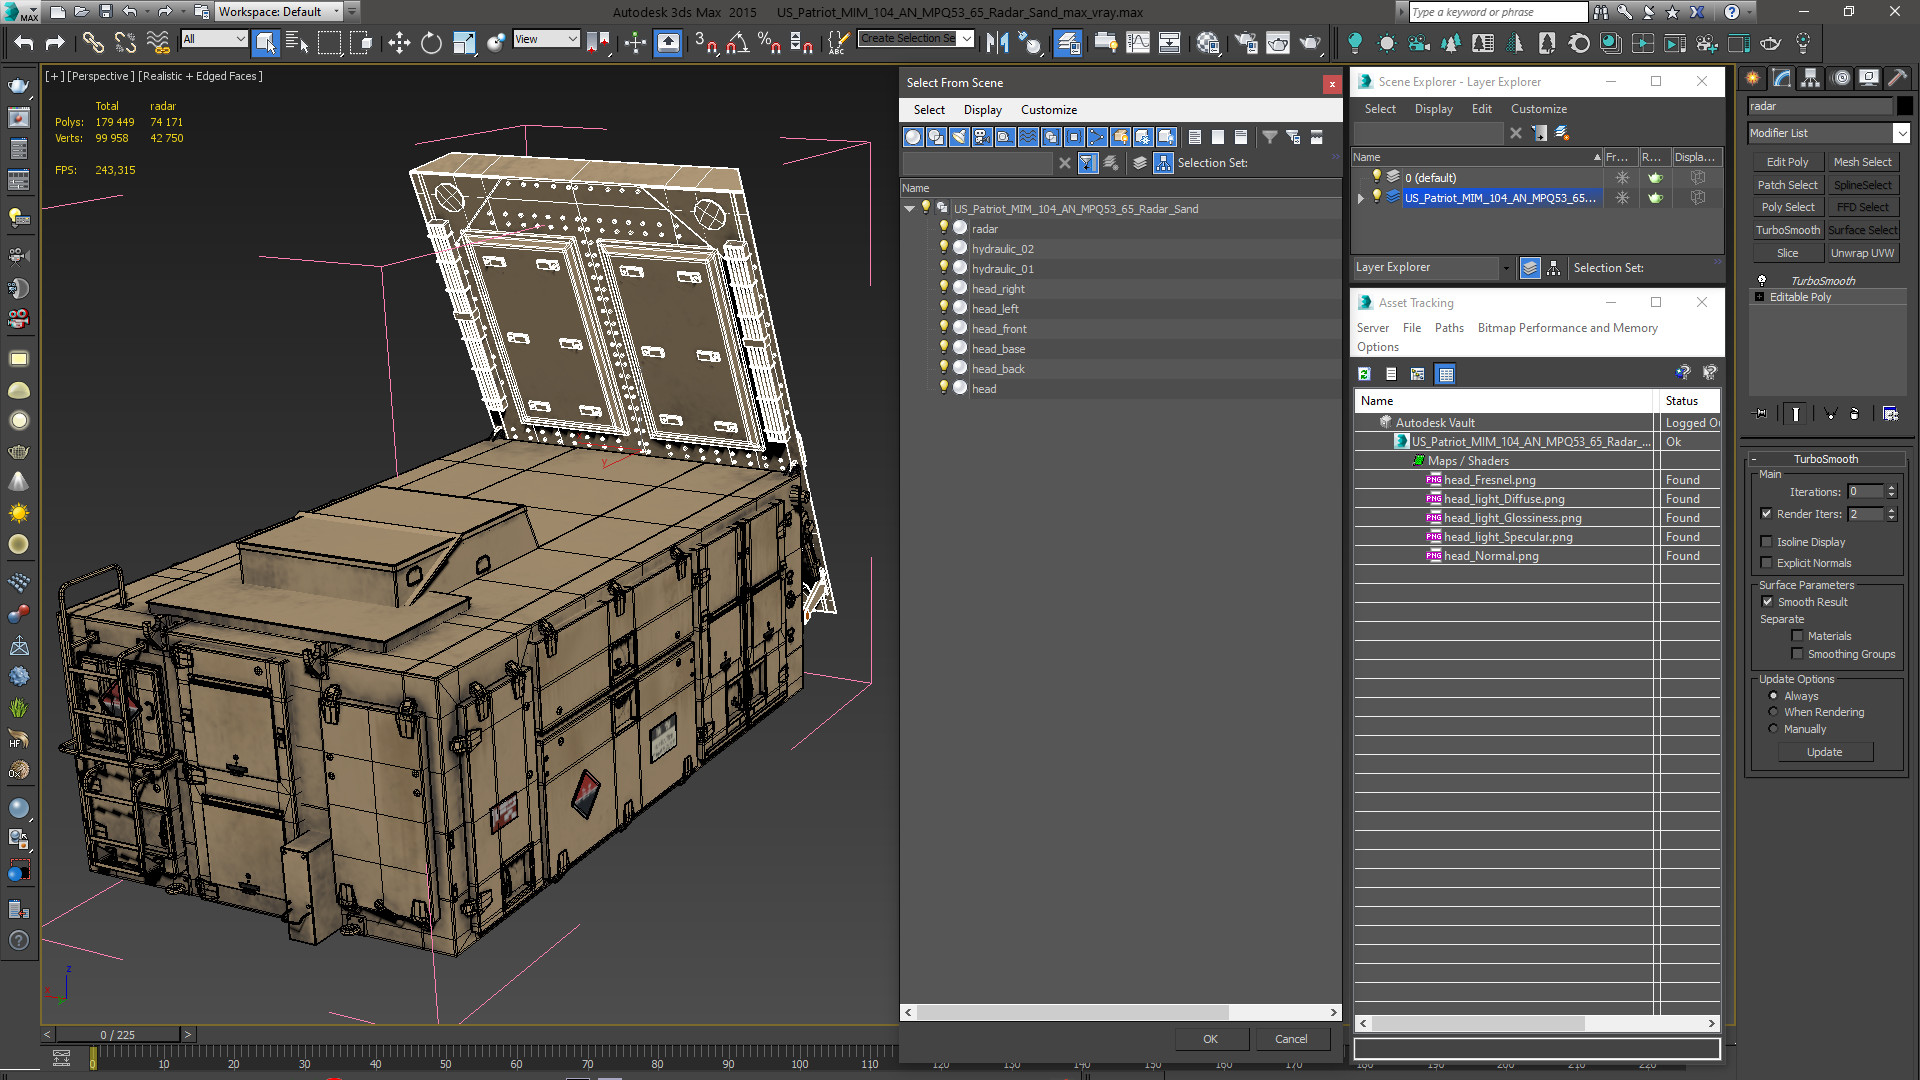Open the Create Selection Set dropdown

coord(966,39)
